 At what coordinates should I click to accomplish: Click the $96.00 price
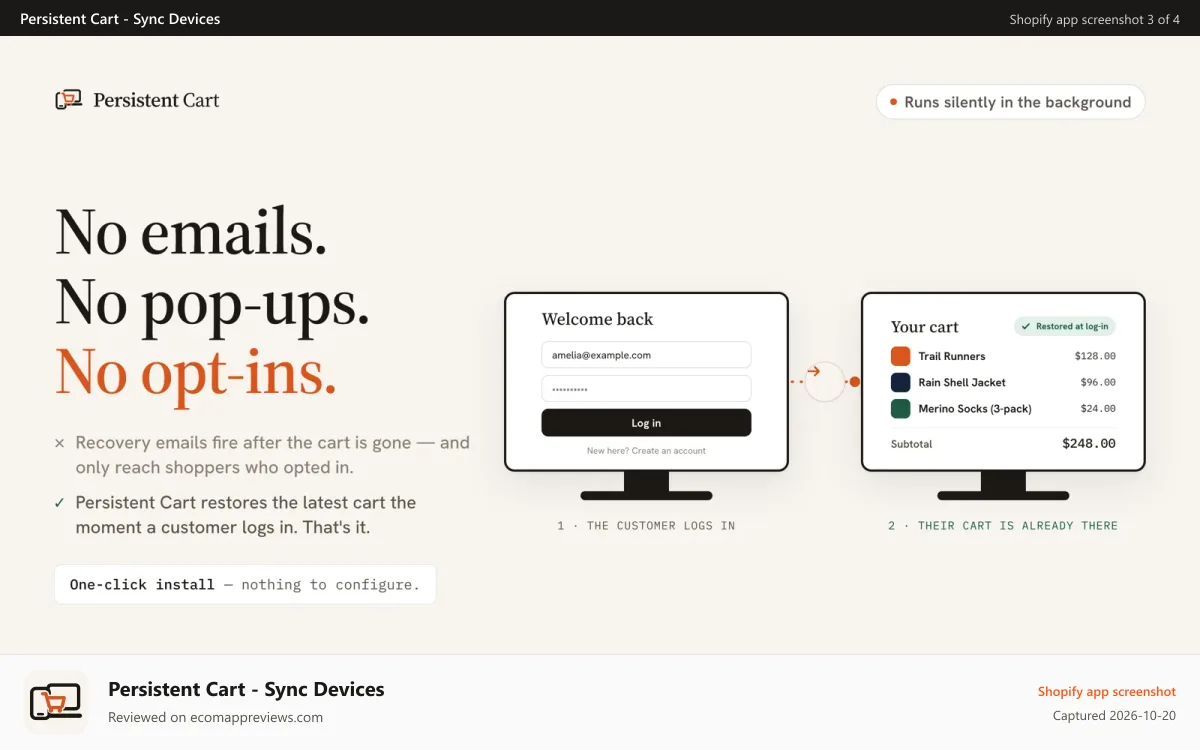point(1098,382)
